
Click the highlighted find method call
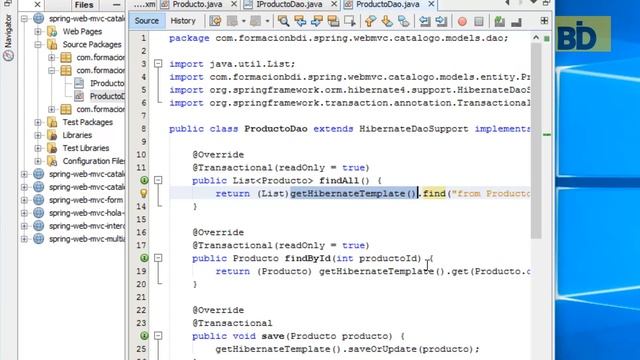click(434, 193)
